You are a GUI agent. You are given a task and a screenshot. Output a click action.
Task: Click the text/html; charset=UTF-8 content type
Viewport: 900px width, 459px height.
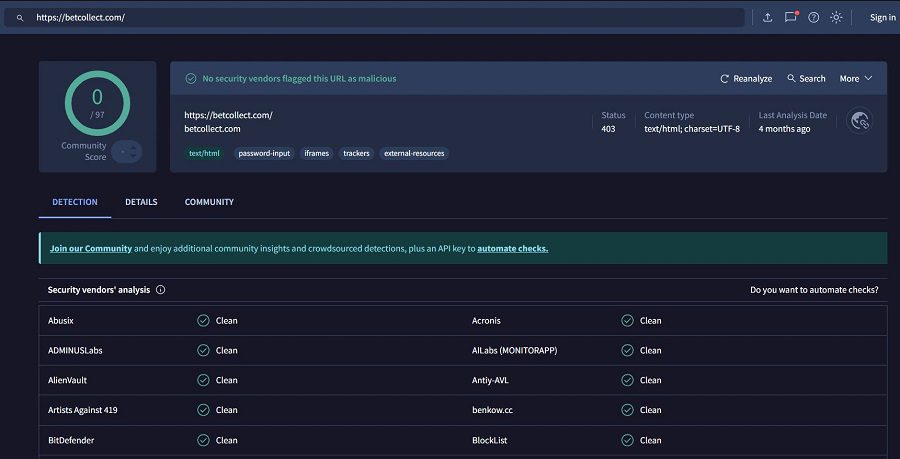[x=692, y=129]
